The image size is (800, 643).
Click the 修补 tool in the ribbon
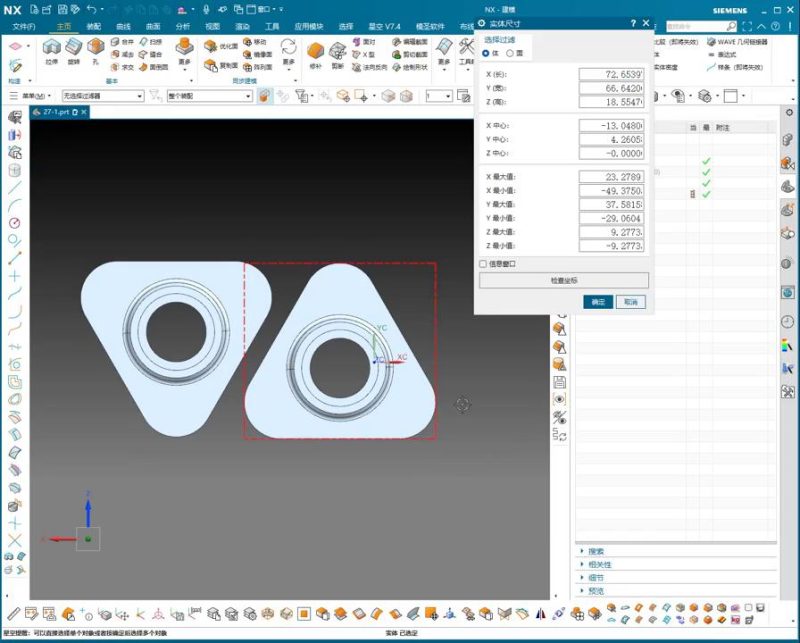(315, 50)
